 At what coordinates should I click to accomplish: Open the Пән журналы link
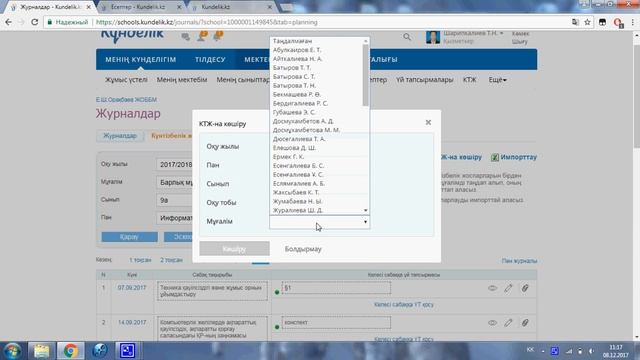click(x=519, y=261)
